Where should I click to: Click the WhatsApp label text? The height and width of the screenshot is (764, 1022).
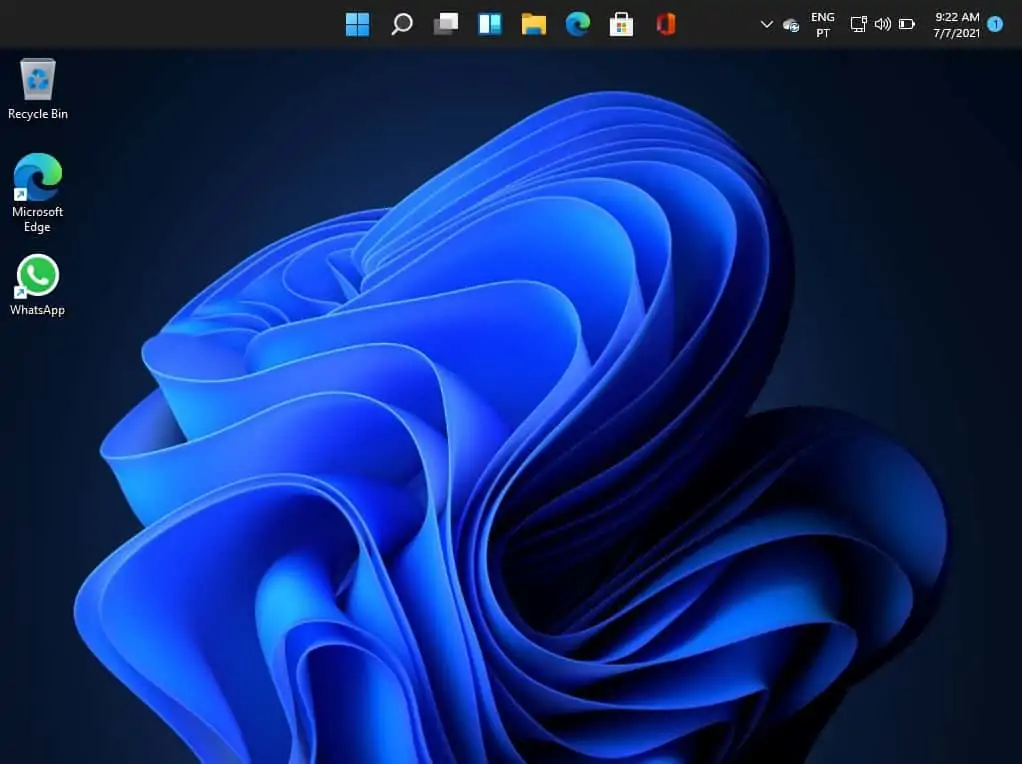click(38, 310)
